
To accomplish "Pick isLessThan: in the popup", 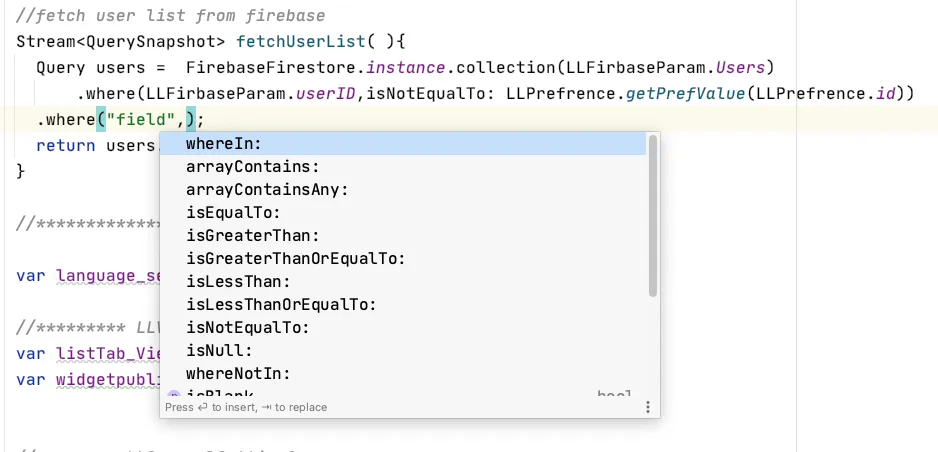I will pyautogui.click(x=403, y=282).
